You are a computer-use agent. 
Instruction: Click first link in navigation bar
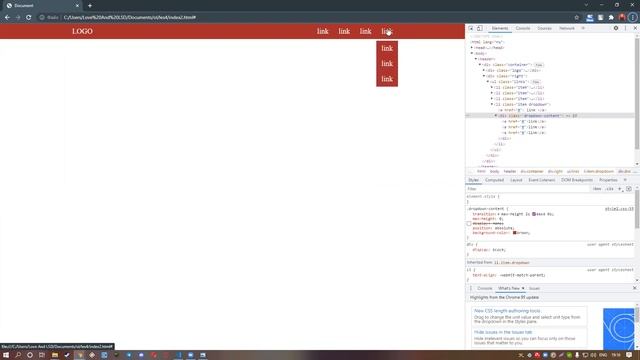coord(322,31)
